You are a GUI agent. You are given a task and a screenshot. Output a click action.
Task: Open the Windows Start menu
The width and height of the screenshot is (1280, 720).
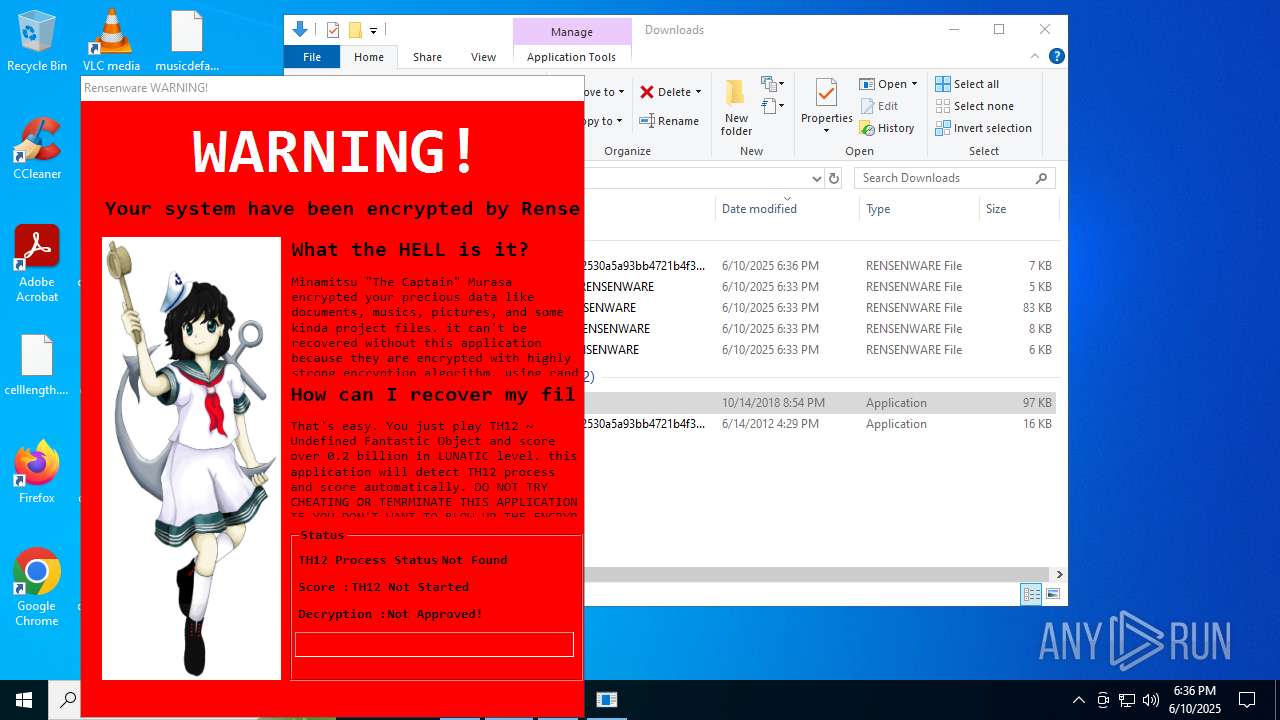[x=24, y=700]
